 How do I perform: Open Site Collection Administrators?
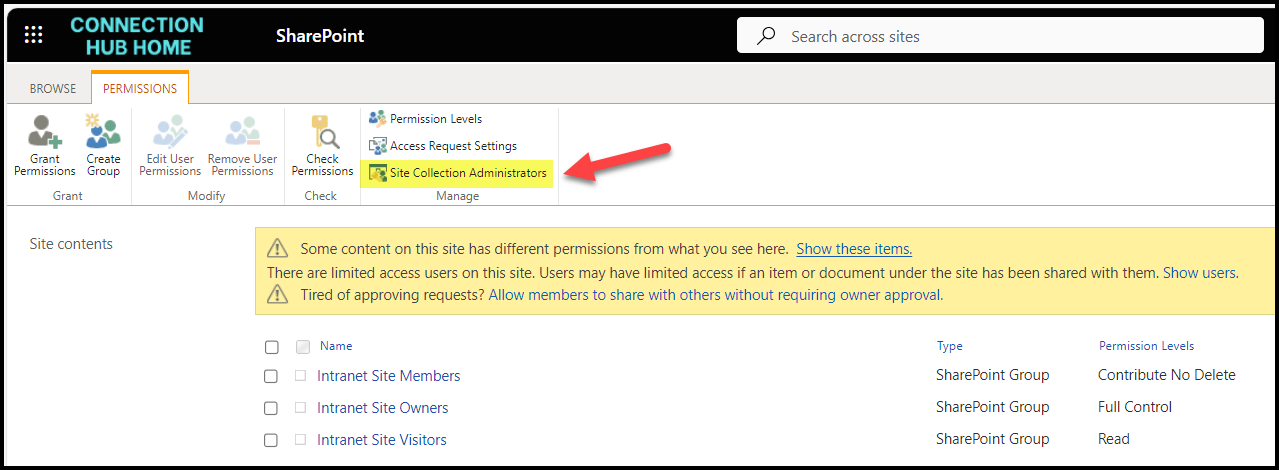tap(467, 173)
